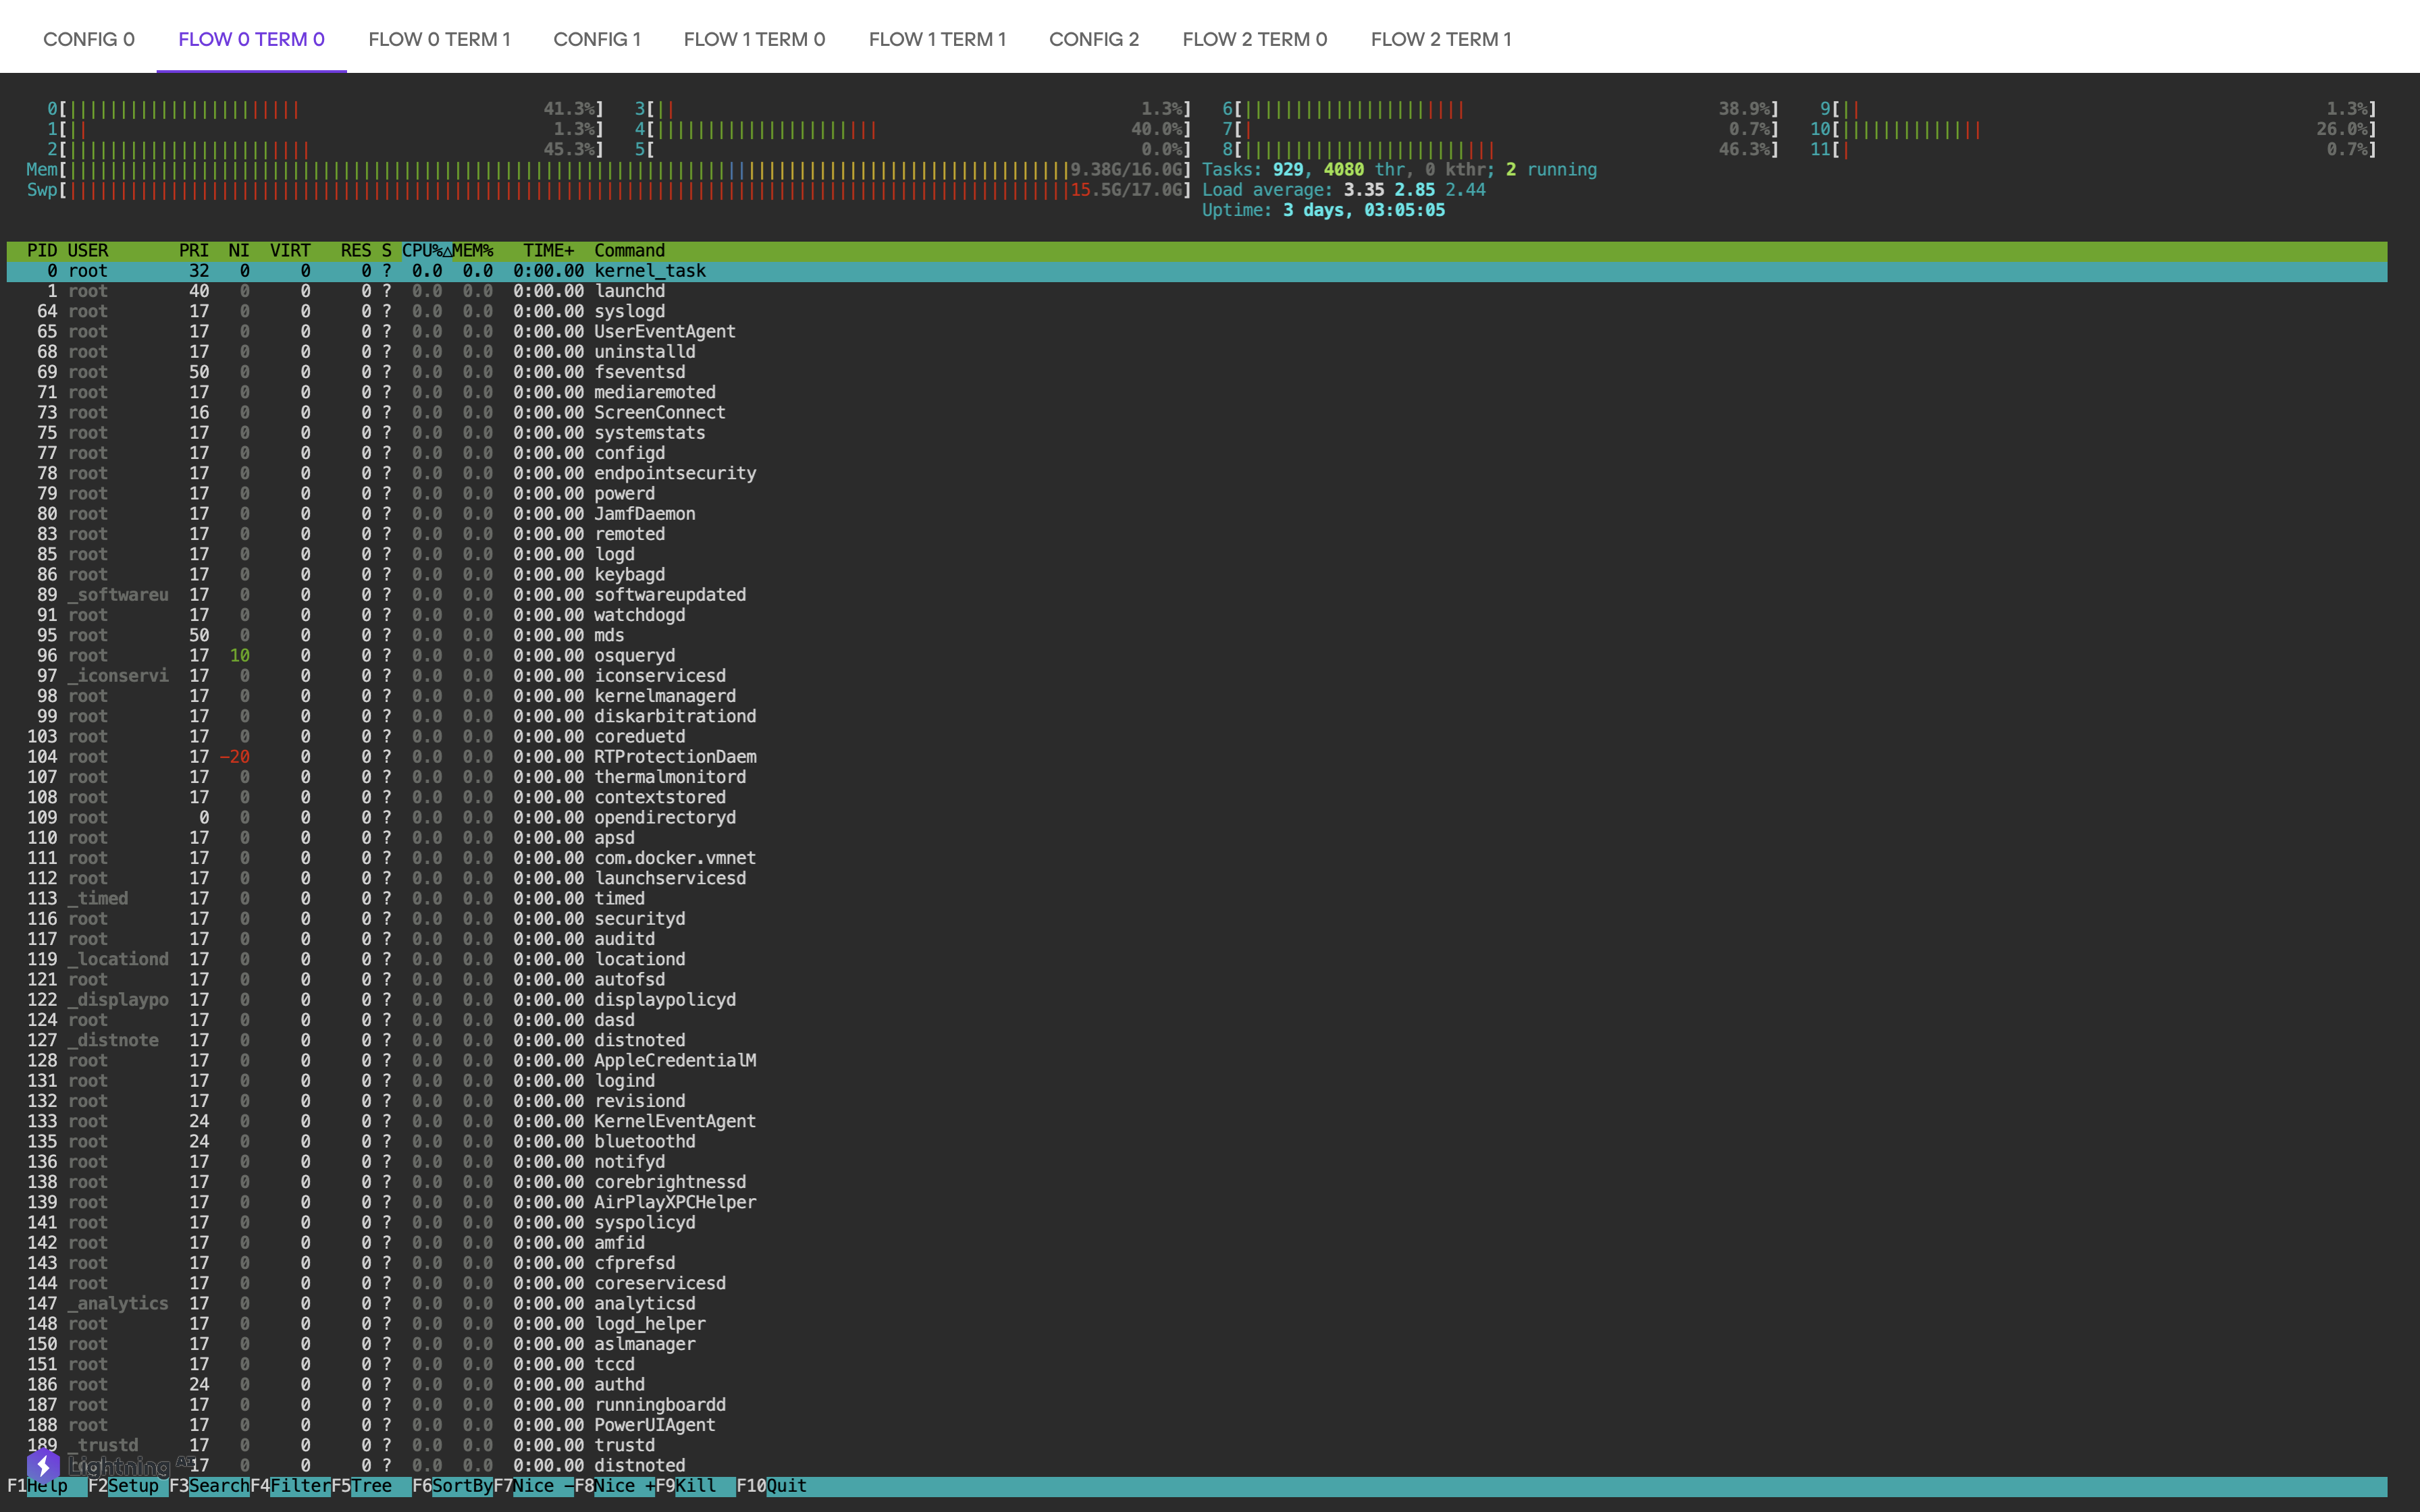Switch to the CONFIG 2 tab

[1093, 39]
